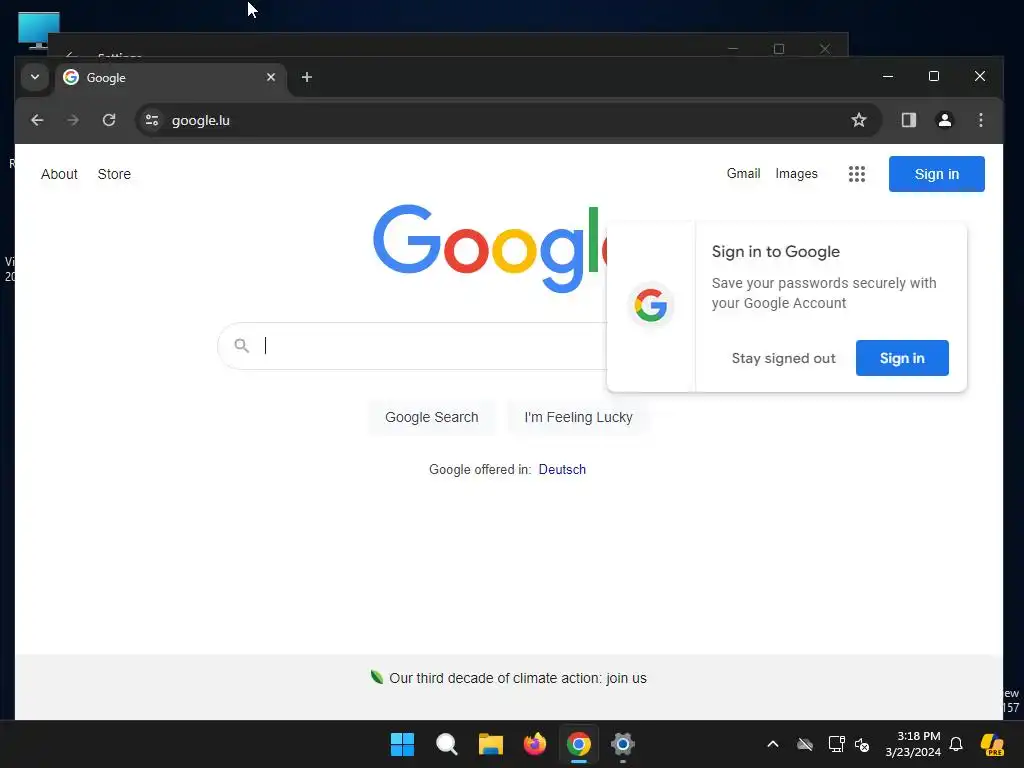Click the Google G logo in popup
This screenshot has width=1024, height=768.
coord(650,305)
